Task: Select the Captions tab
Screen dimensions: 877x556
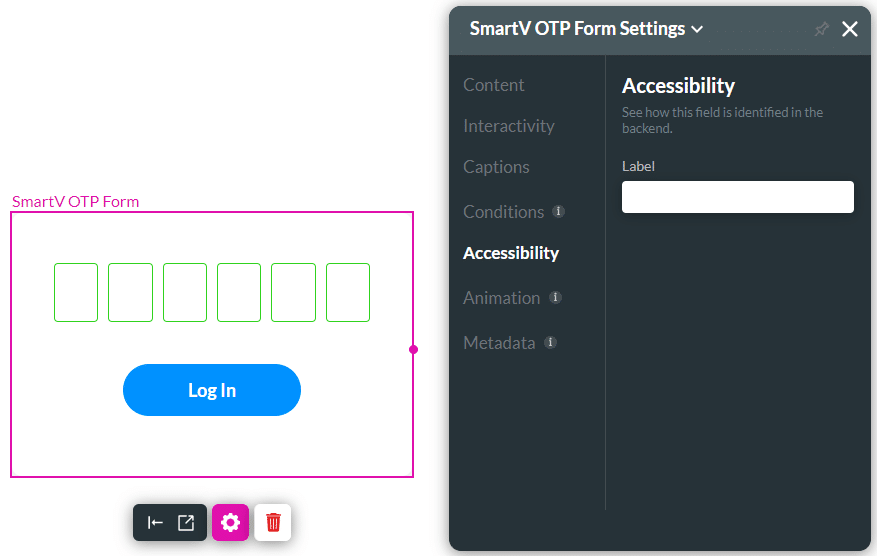Action: click(x=496, y=167)
